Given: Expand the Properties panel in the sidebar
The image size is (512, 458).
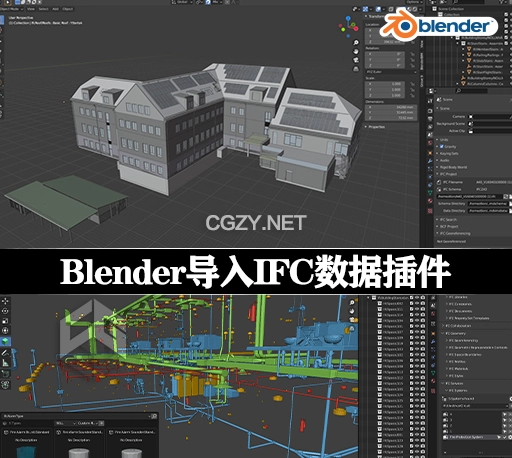Looking at the screenshot, I should tap(375, 127).
